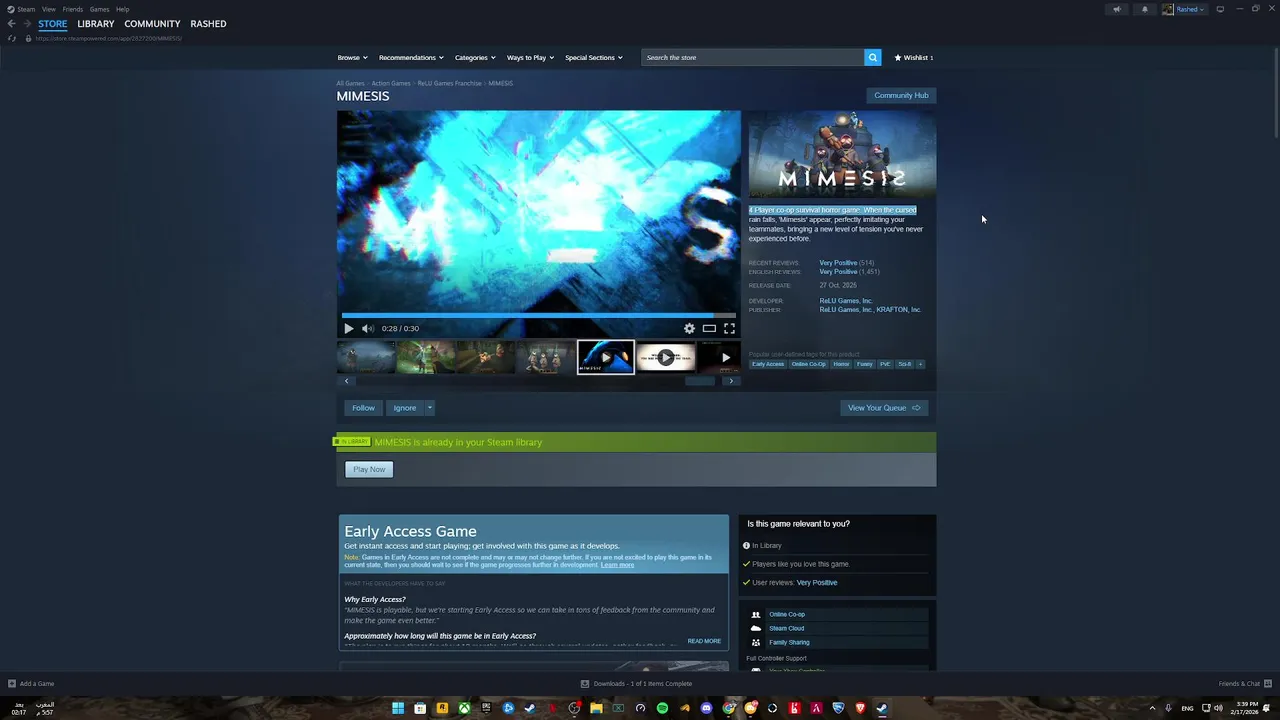This screenshot has width=1280, height=720.
Task: Open the Action Games breadcrumb
Action: coord(391,83)
